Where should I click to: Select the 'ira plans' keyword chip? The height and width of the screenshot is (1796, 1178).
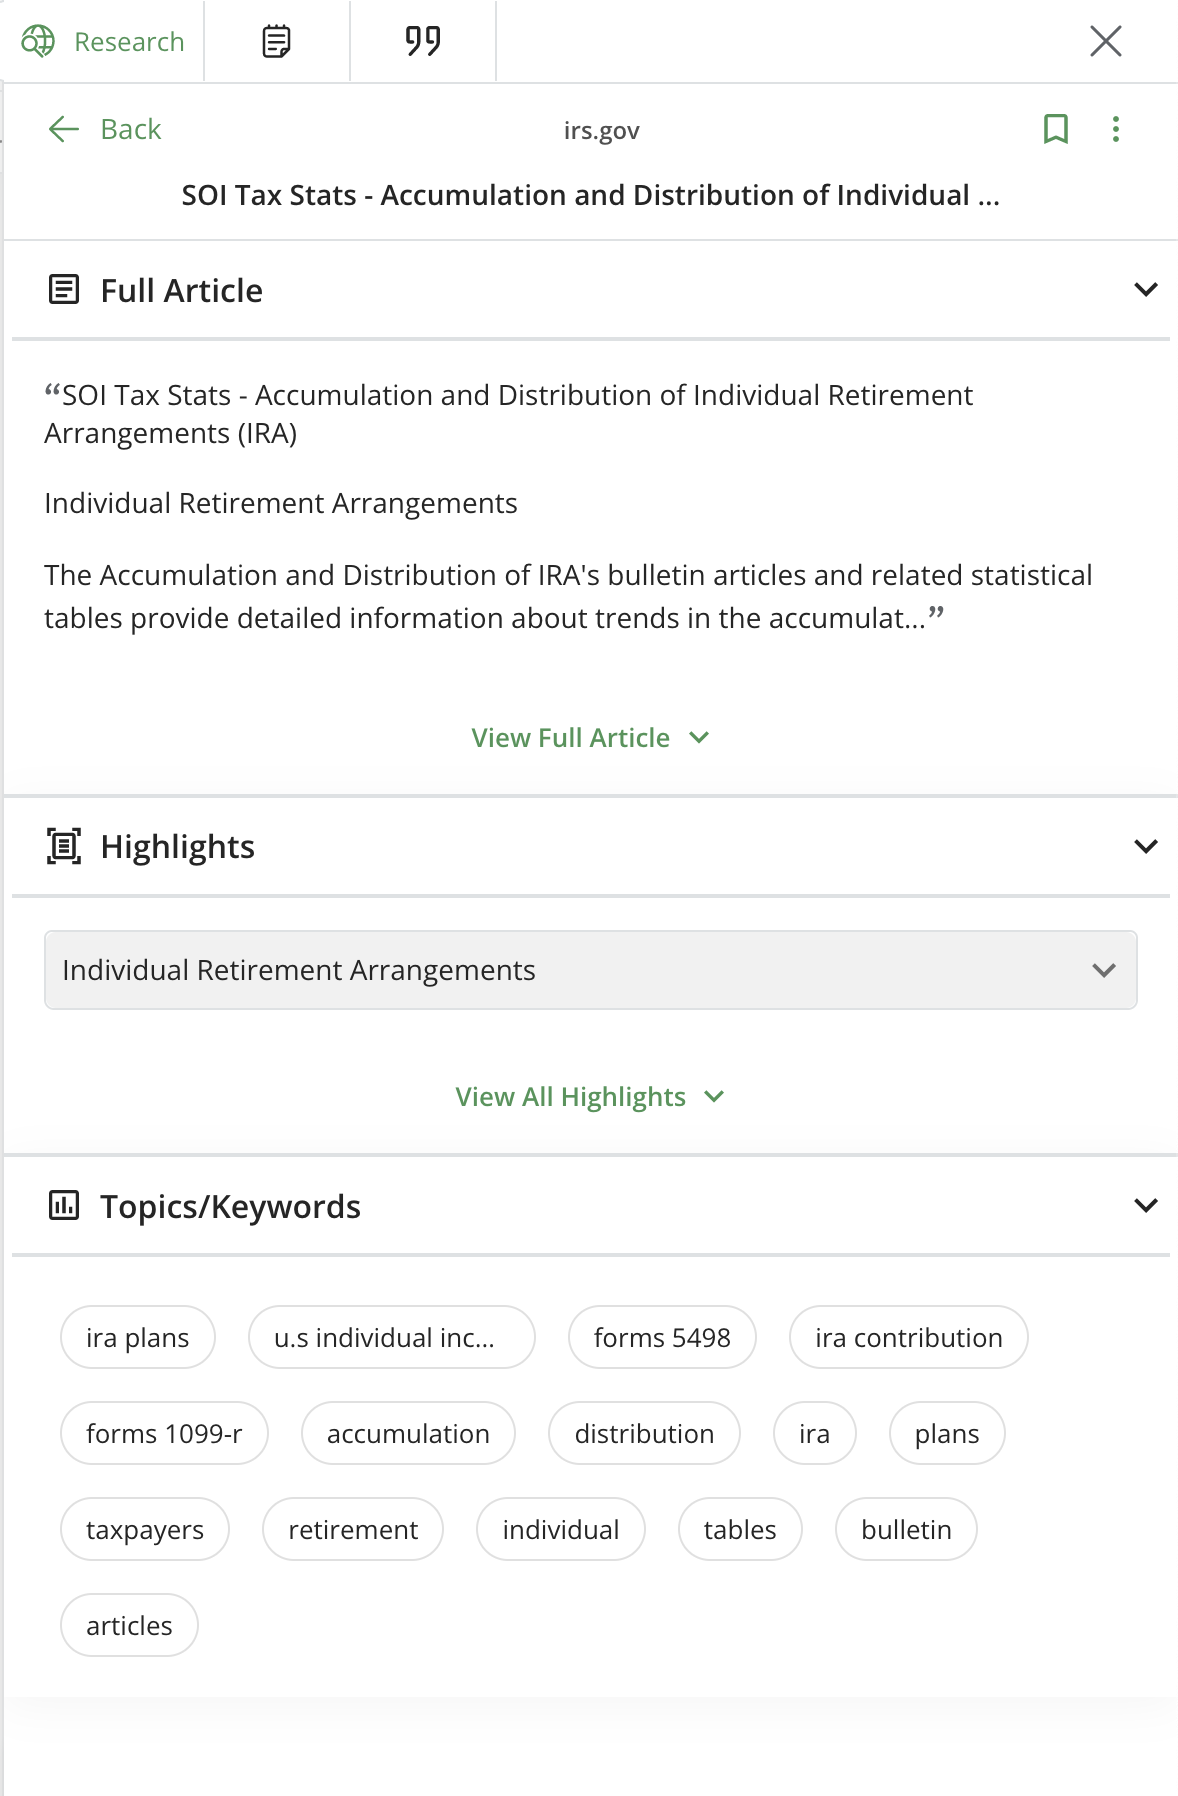click(x=138, y=1338)
